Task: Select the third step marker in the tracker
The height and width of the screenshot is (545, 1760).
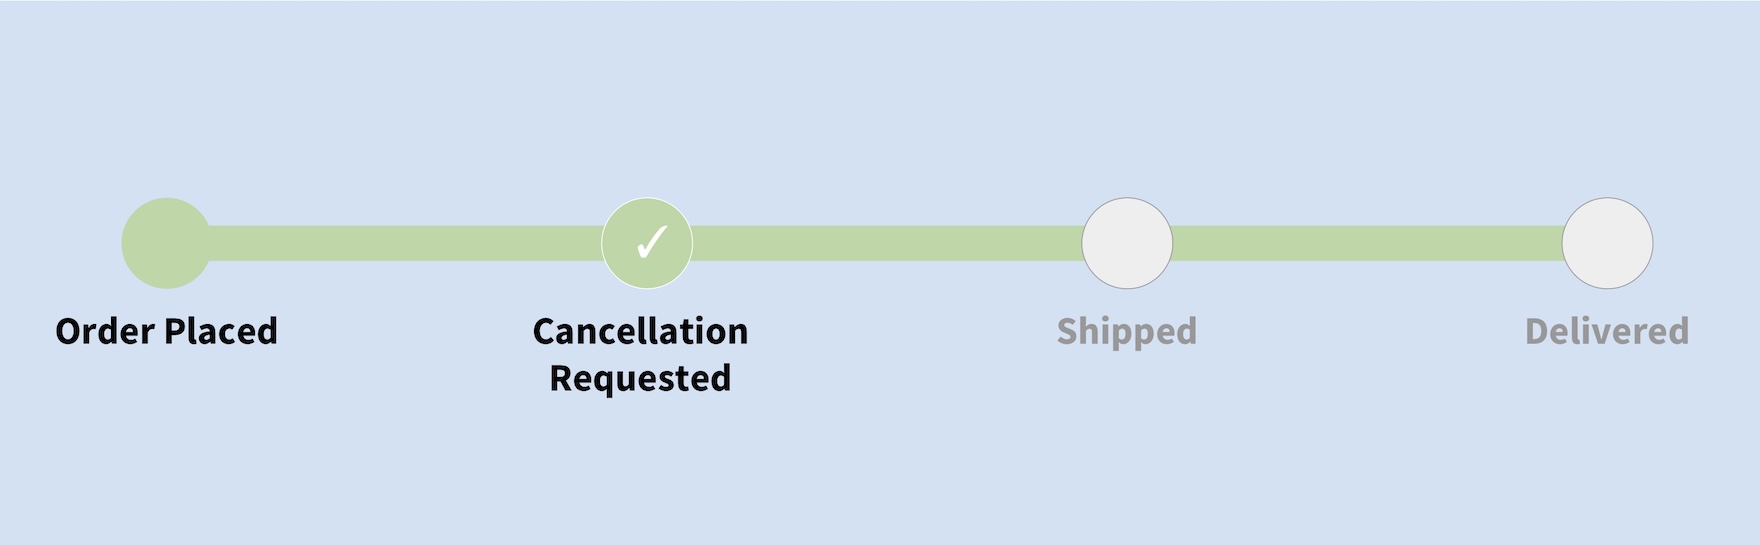Action: 1127,243
